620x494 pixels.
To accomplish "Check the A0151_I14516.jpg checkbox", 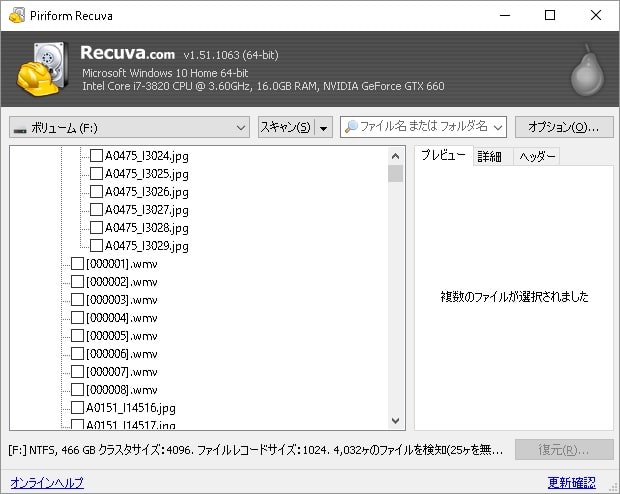I will [77, 407].
